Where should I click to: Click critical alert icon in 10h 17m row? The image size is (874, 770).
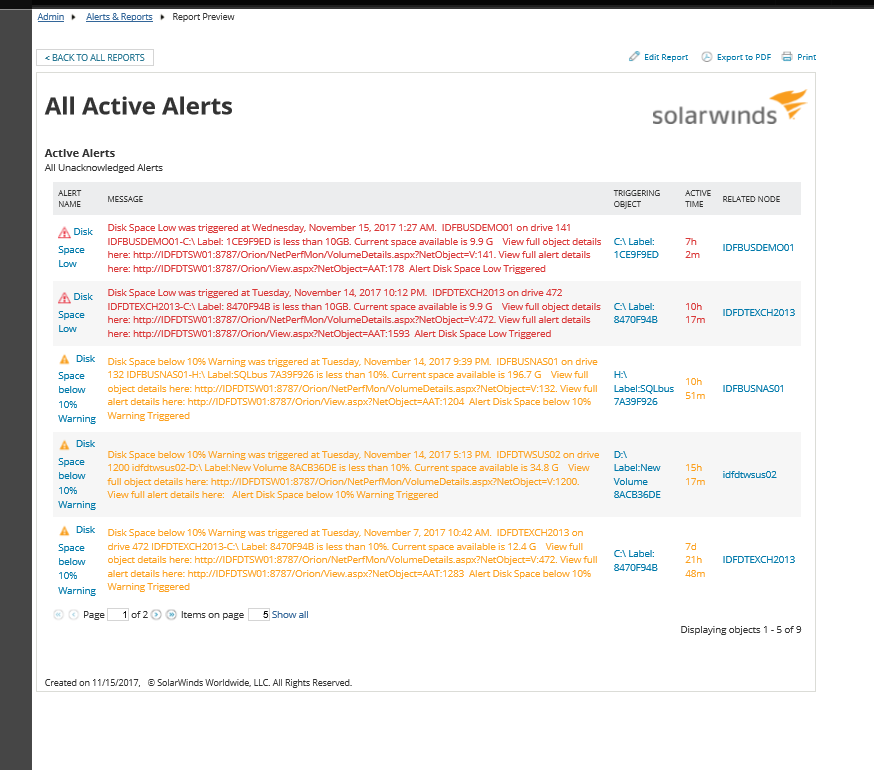click(65, 297)
